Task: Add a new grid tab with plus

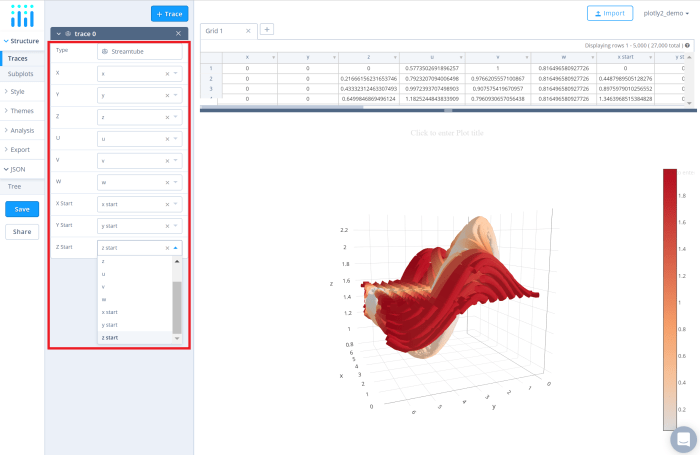Action: pyautogui.click(x=267, y=29)
